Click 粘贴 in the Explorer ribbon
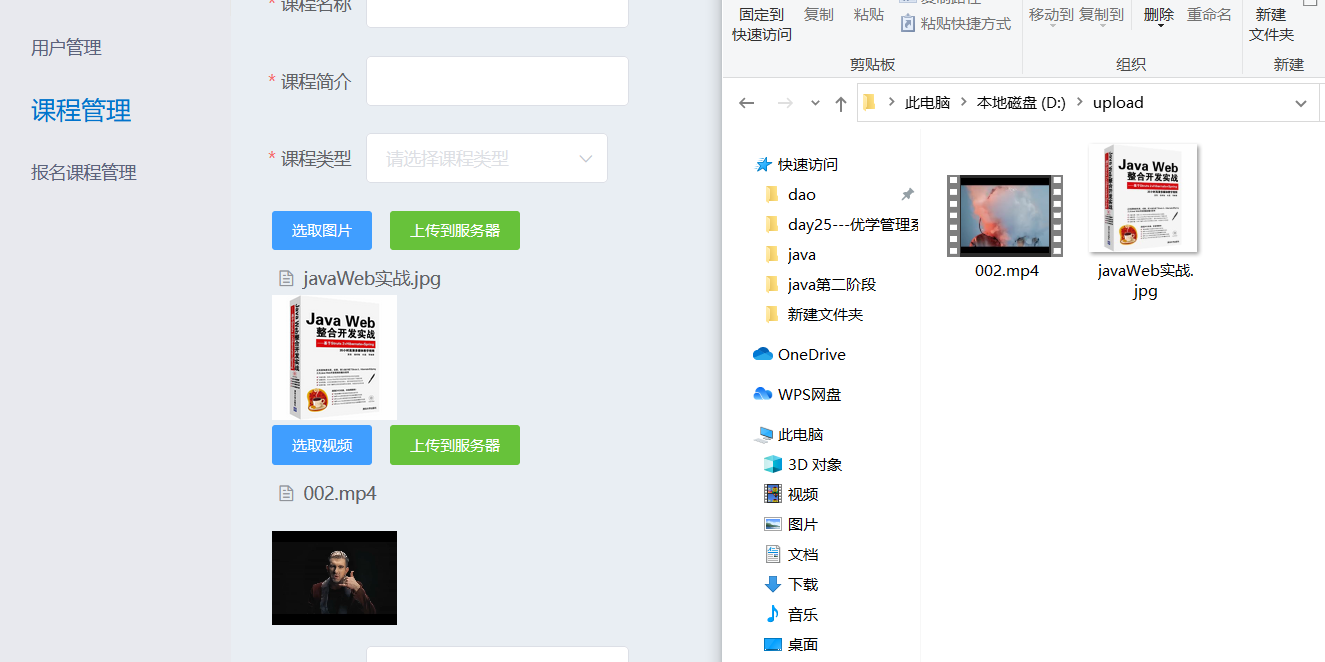The image size is (1325, 662). coord(869,14)
